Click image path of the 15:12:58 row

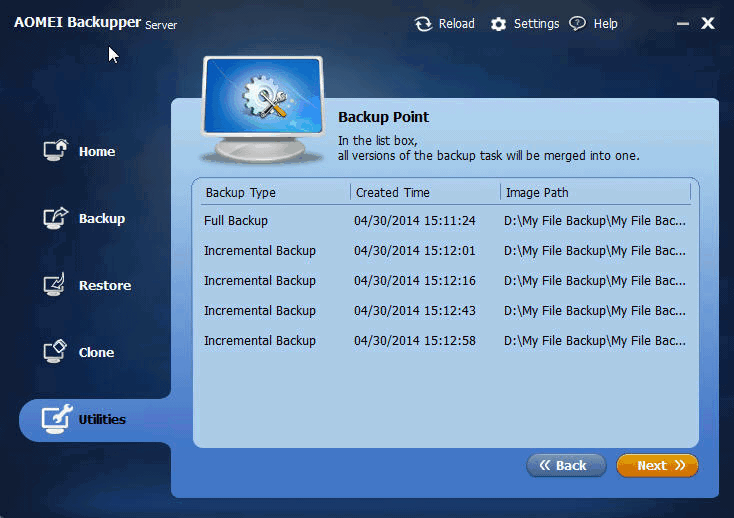pyautogui.click(x=595, y=341)
